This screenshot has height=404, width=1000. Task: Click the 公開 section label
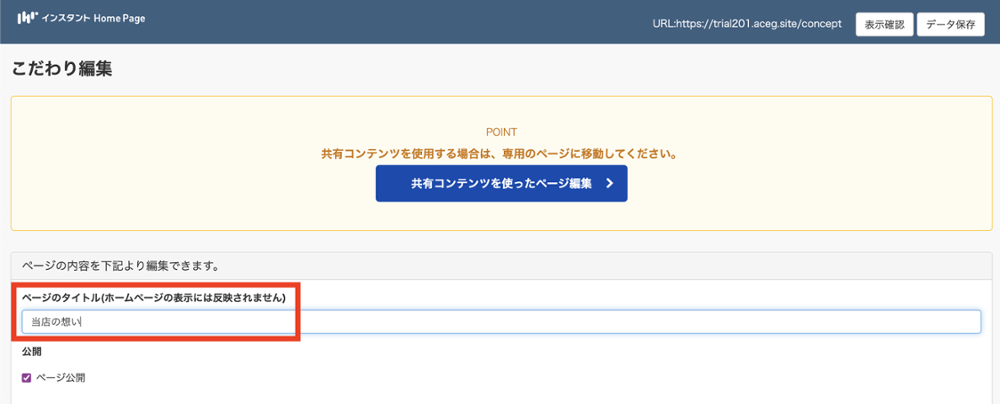click(31, 352)
